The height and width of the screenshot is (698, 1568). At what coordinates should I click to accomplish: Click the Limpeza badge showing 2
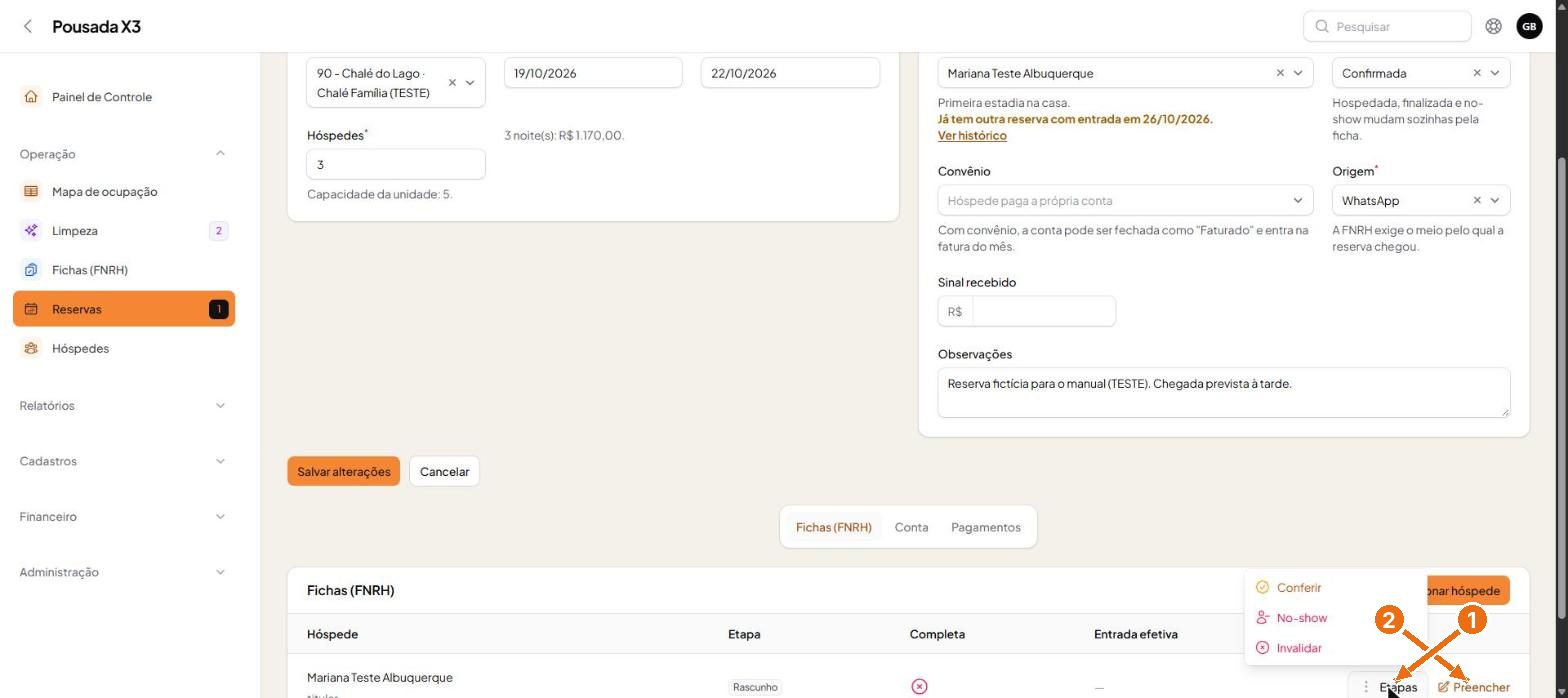(219, 231)
